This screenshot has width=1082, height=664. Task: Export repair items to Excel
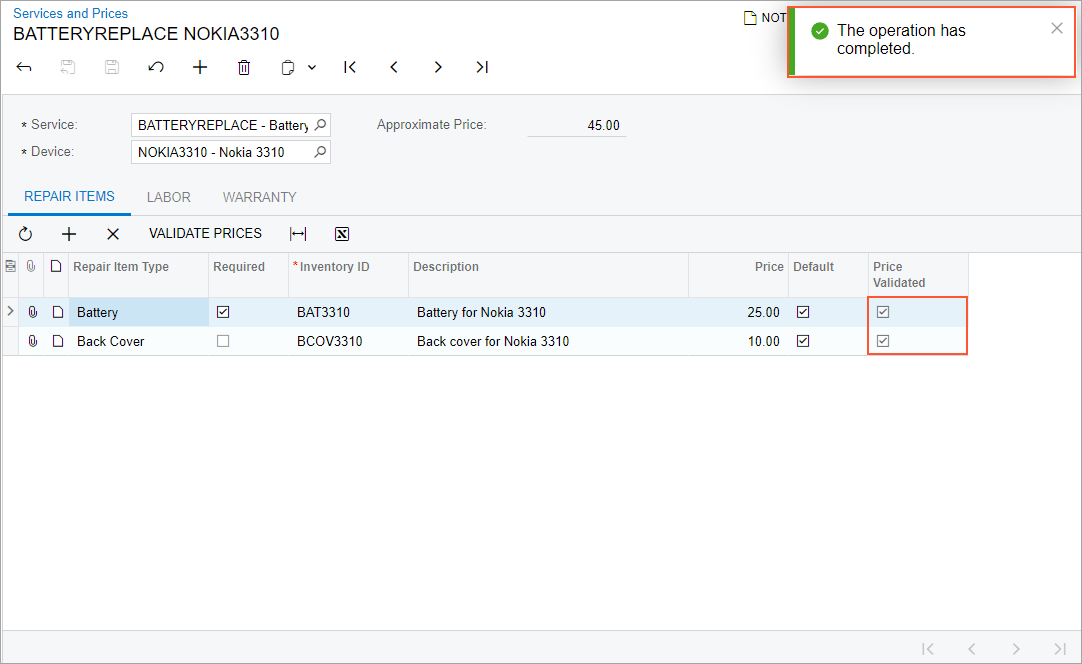point(342,234)
